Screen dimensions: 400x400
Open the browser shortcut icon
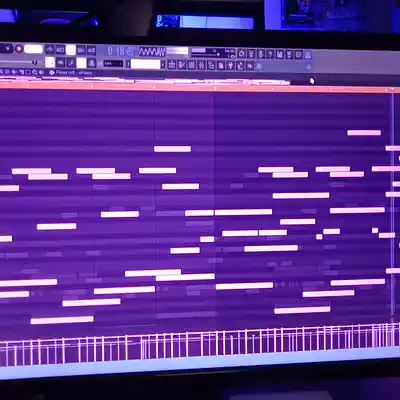pos(211,65)
